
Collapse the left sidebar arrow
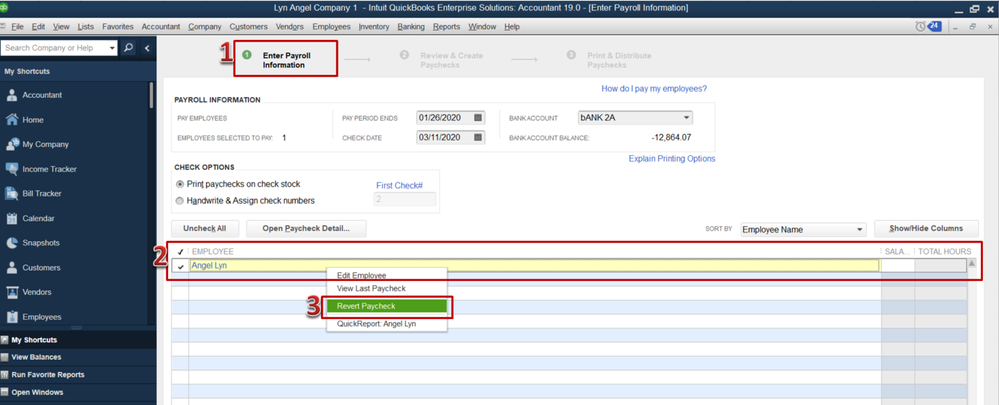147,48
